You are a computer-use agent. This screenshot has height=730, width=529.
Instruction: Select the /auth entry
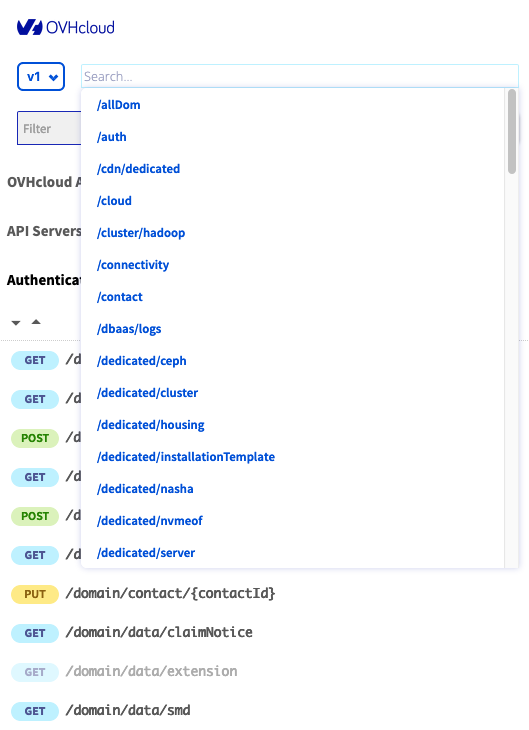coord(111,137)
